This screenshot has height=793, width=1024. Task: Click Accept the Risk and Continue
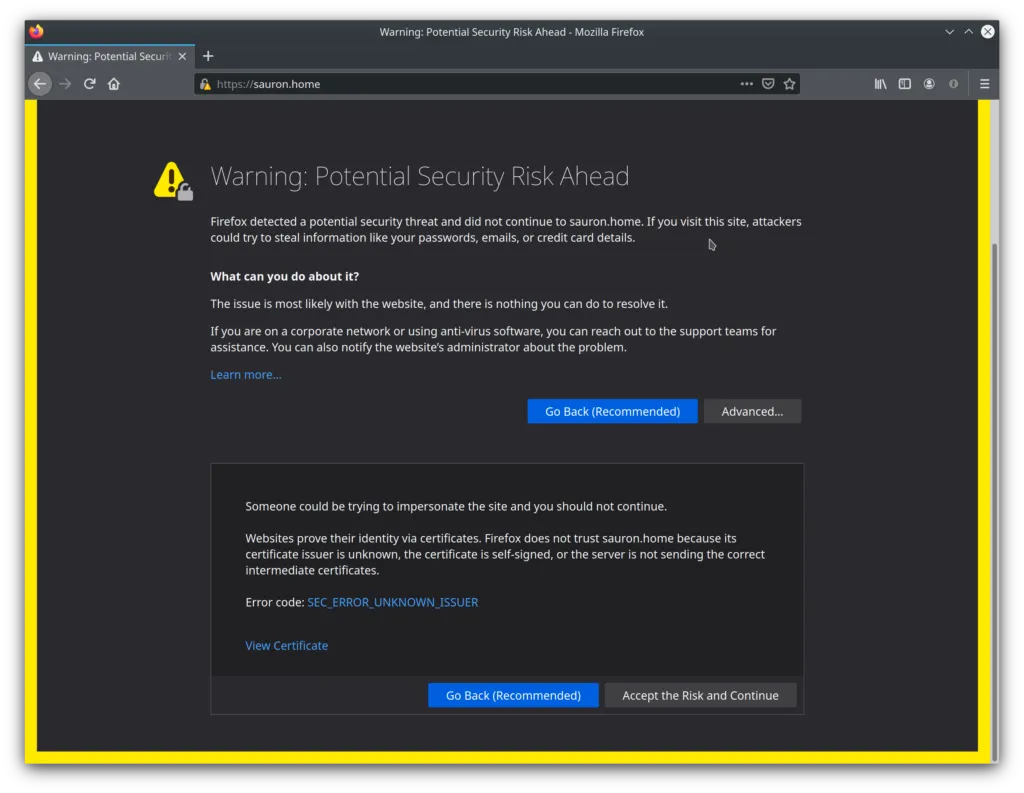point(700,695)
